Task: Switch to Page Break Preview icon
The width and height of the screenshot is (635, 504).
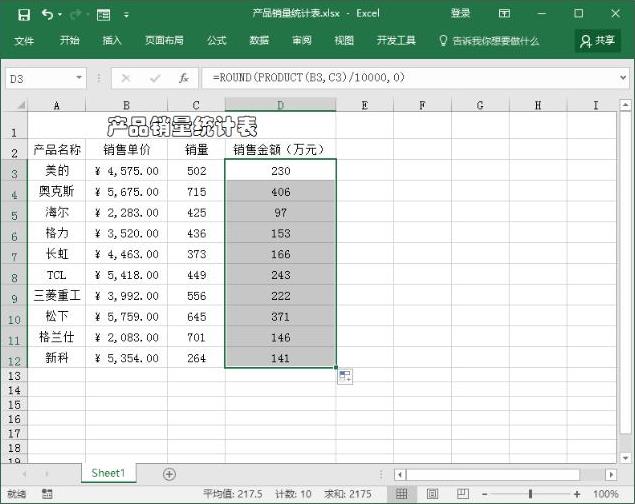Action: (x=462, y=493)
